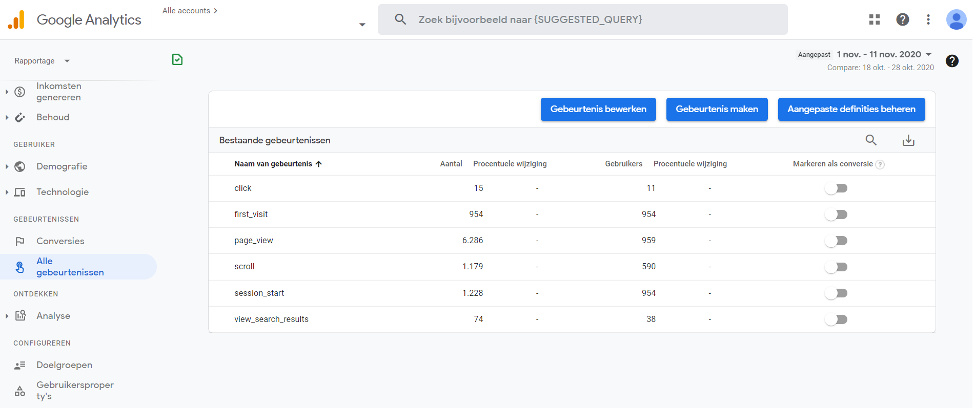The width and height of the screenshot is (977, 408).
Task: Click Alle accounts breadcrumb link
Action: click(x=189, y=11)
